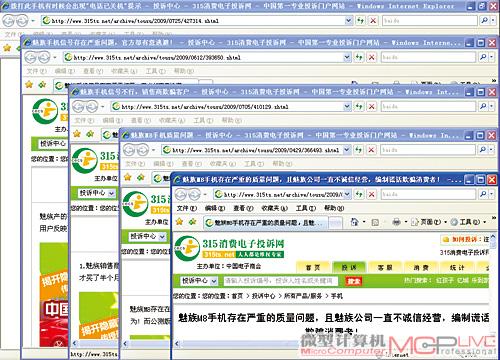Click the 手机 breadcrumb link
Viewport: 500px width, 360px height.
(337, 296)
